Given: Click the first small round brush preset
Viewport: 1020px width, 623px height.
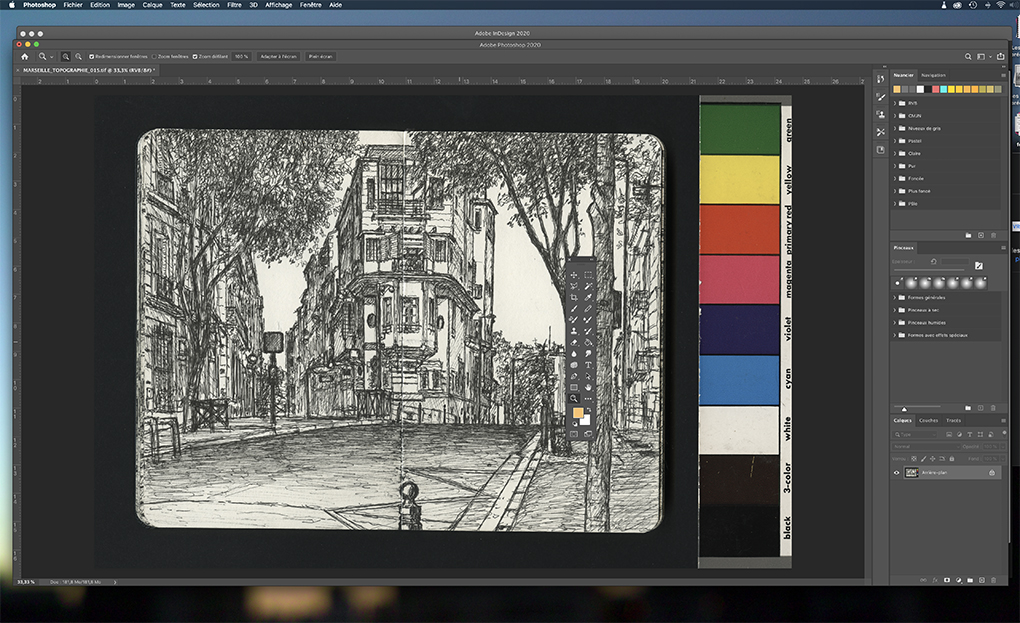Looking at the screenshot, I should pyautogui.click(x=898, y=283).
